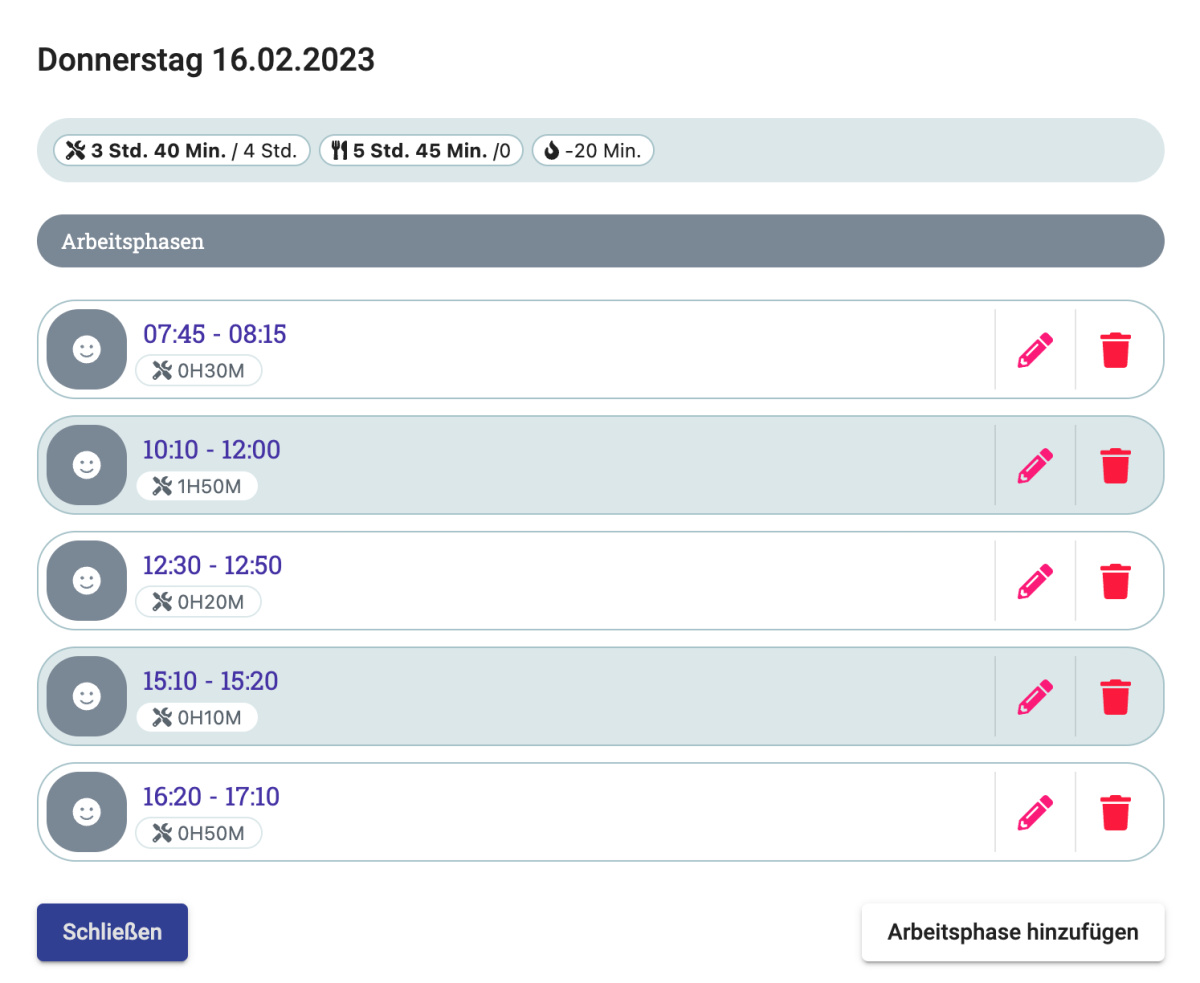Viewport: 1200px width, 983px height.
Task: Click the 0H50M duration badge
Action: pyautogui.click(x=199, y=833)
